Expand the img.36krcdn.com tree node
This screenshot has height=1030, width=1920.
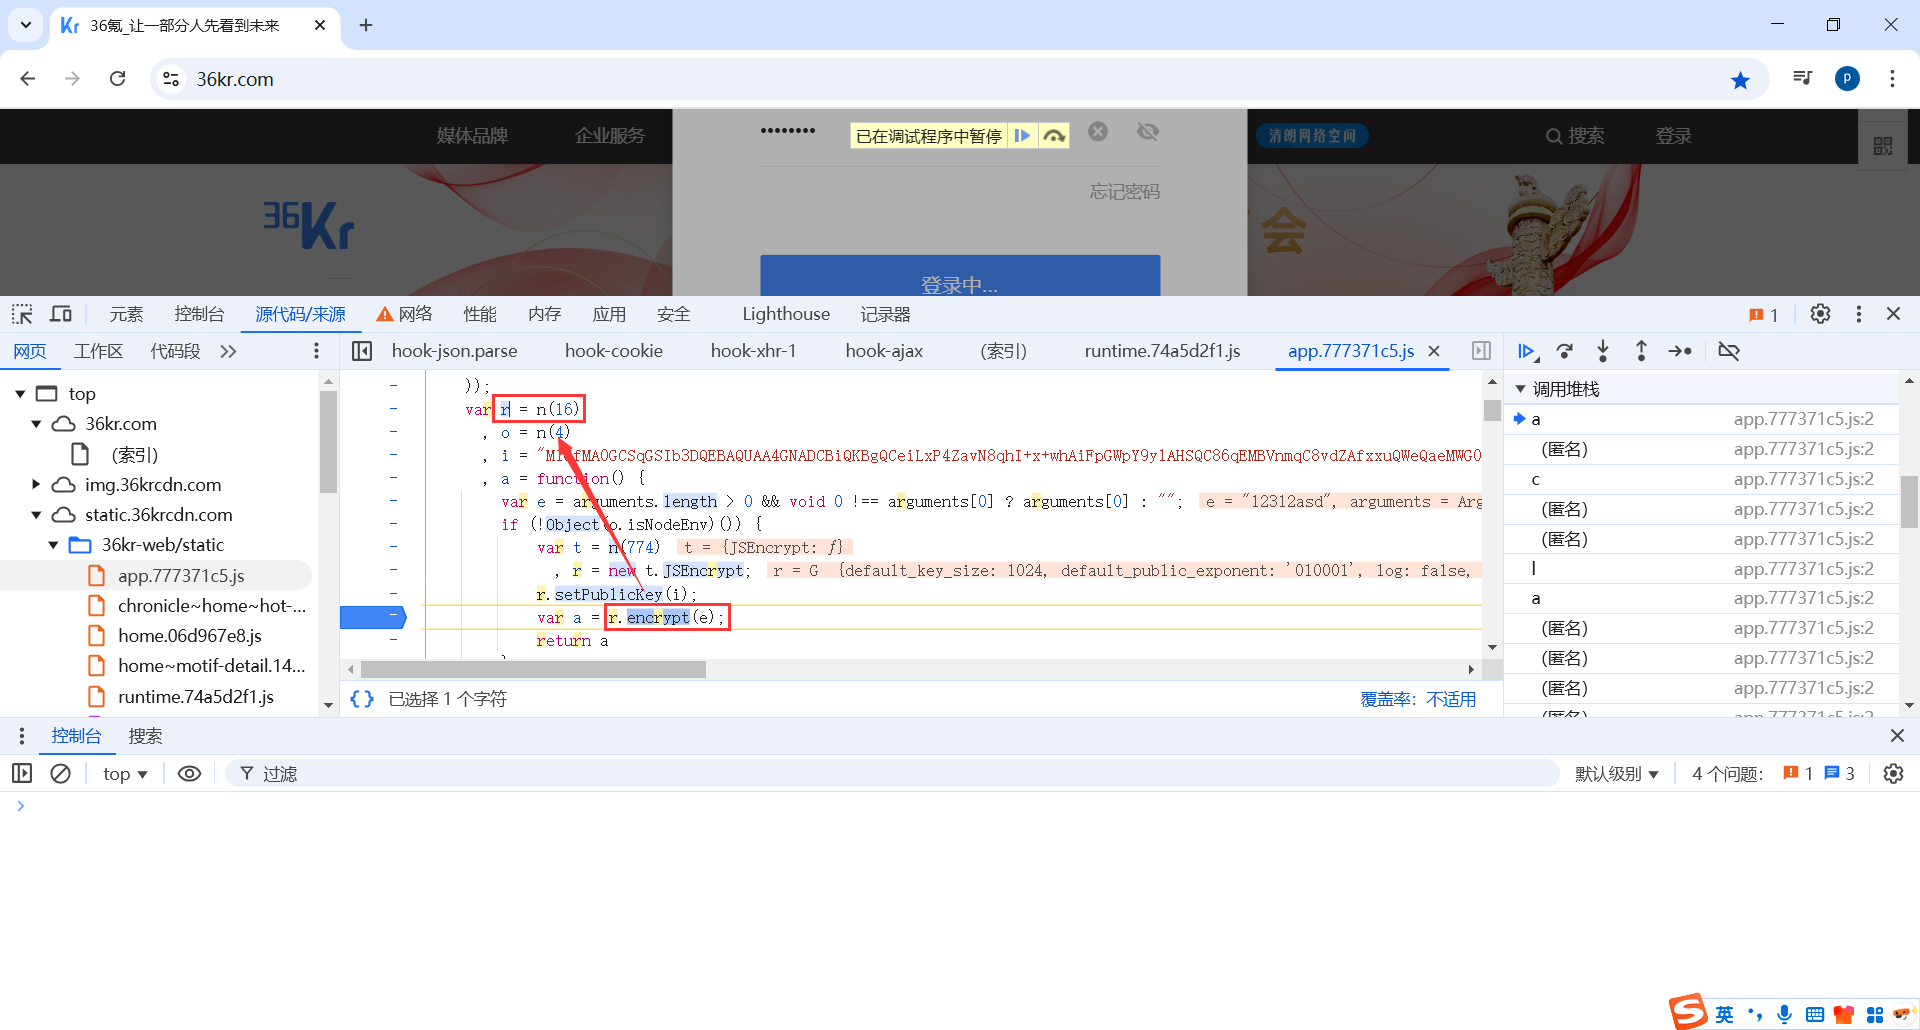[37, 485]
